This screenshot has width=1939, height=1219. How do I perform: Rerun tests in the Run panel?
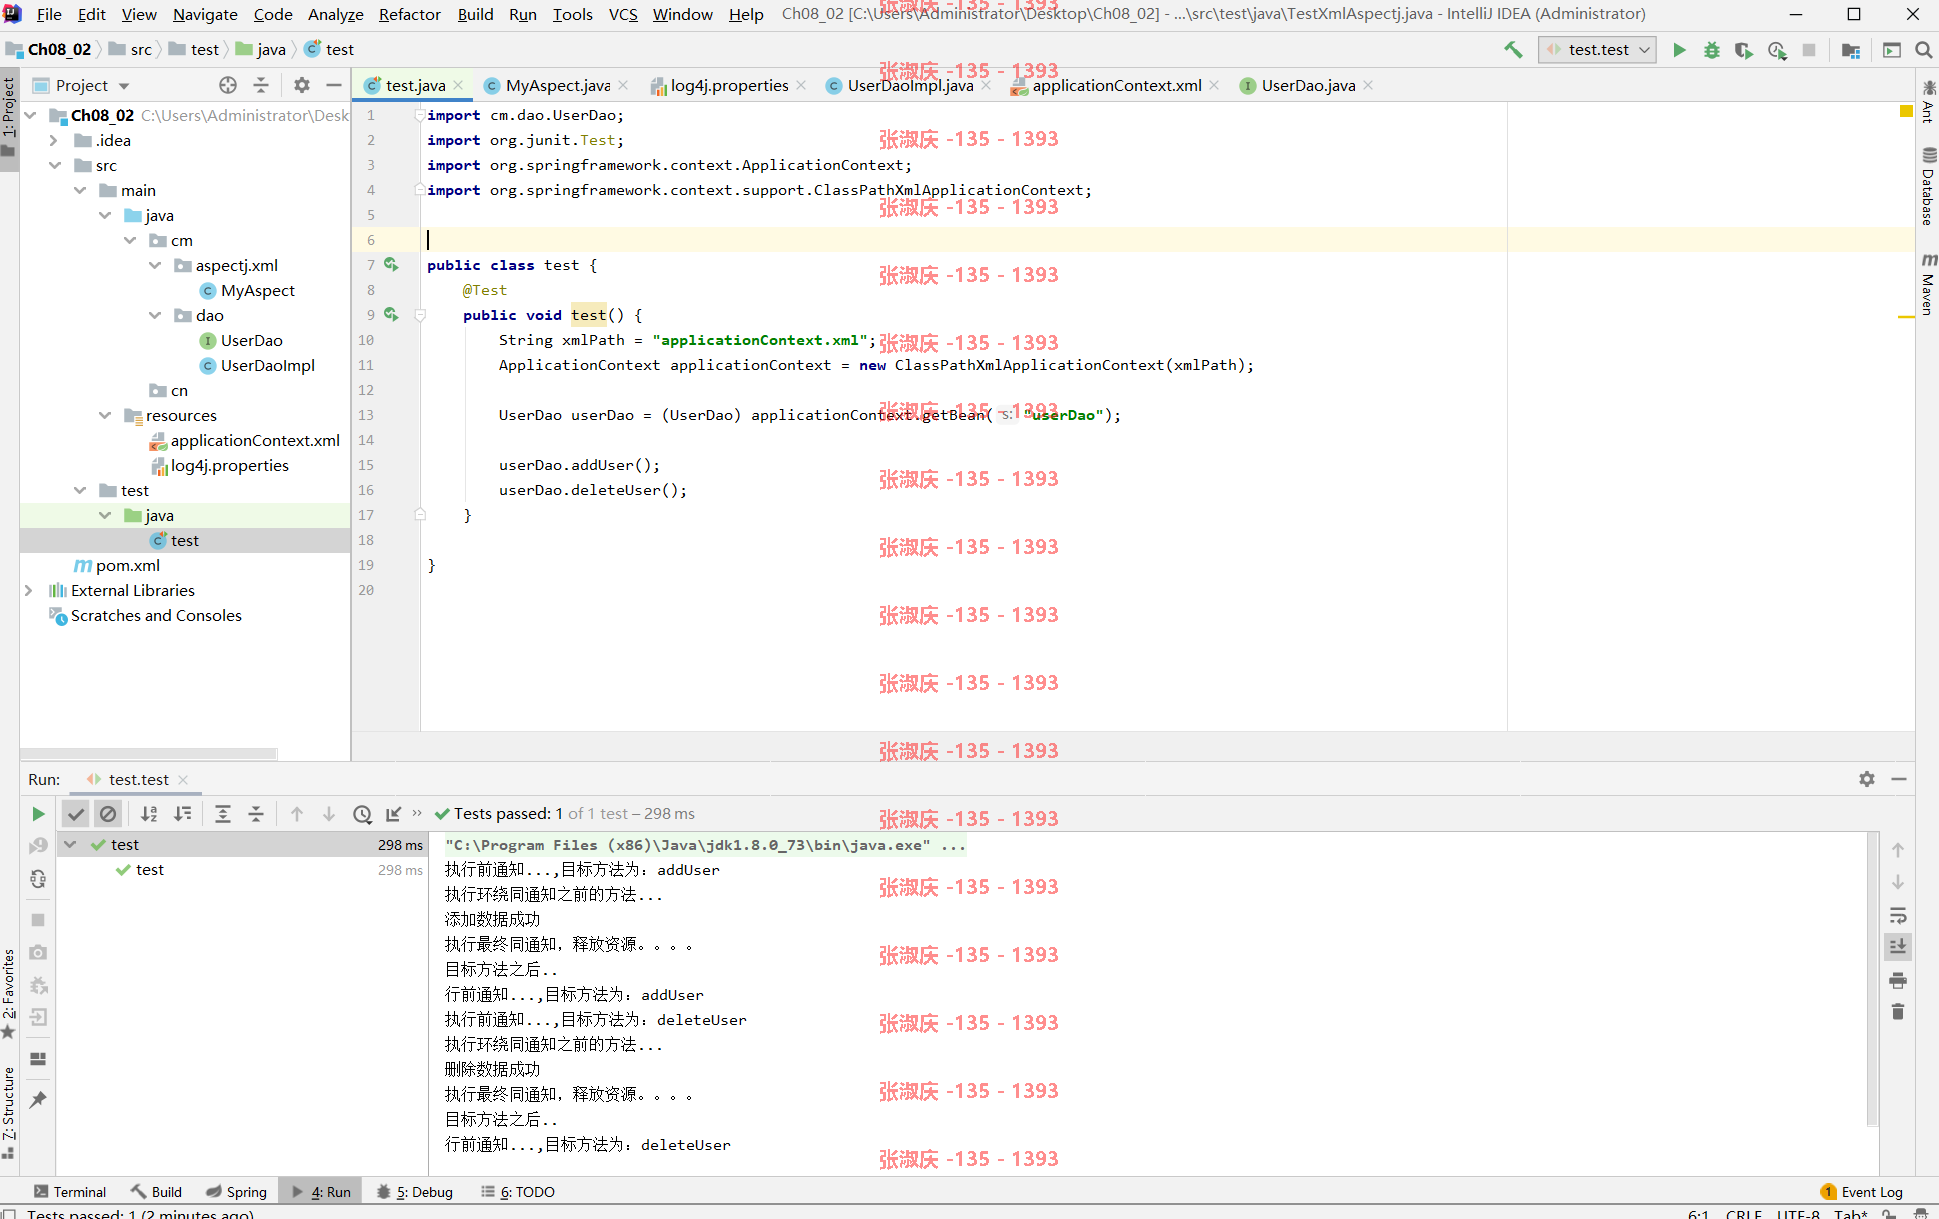(38, 814)
